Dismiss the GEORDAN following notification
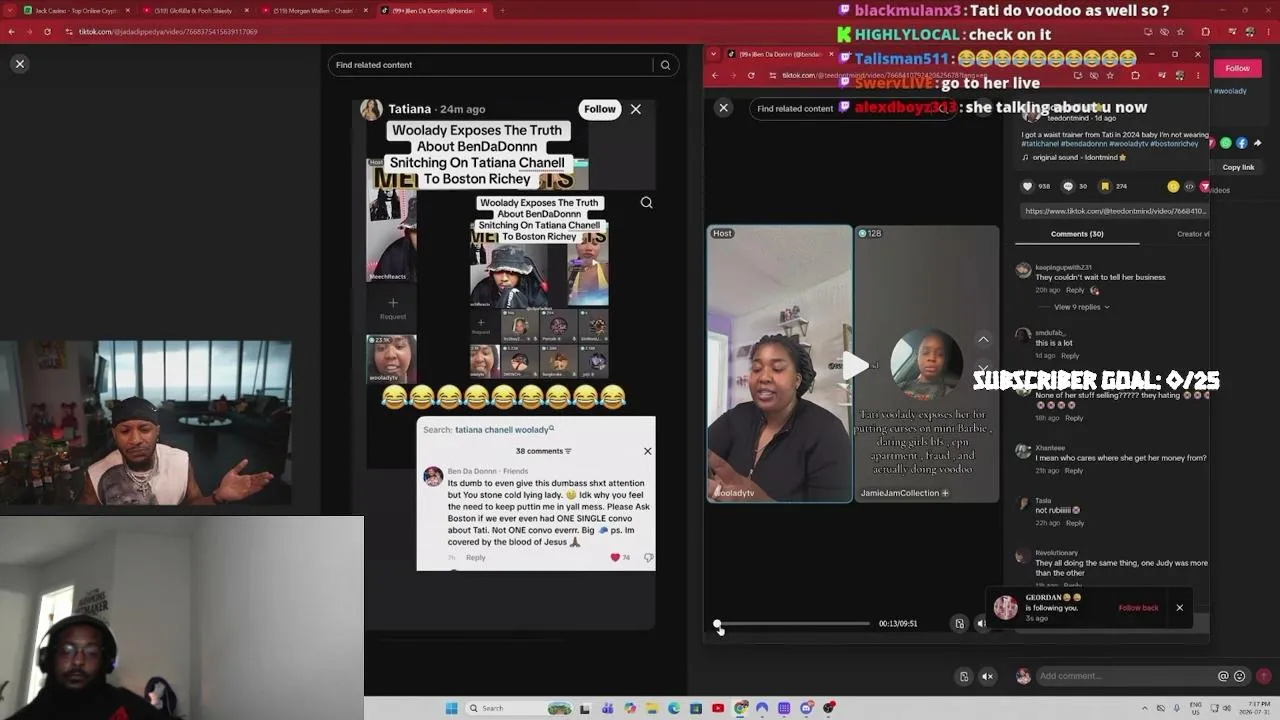1280x720 pixels. [1180, 608]
